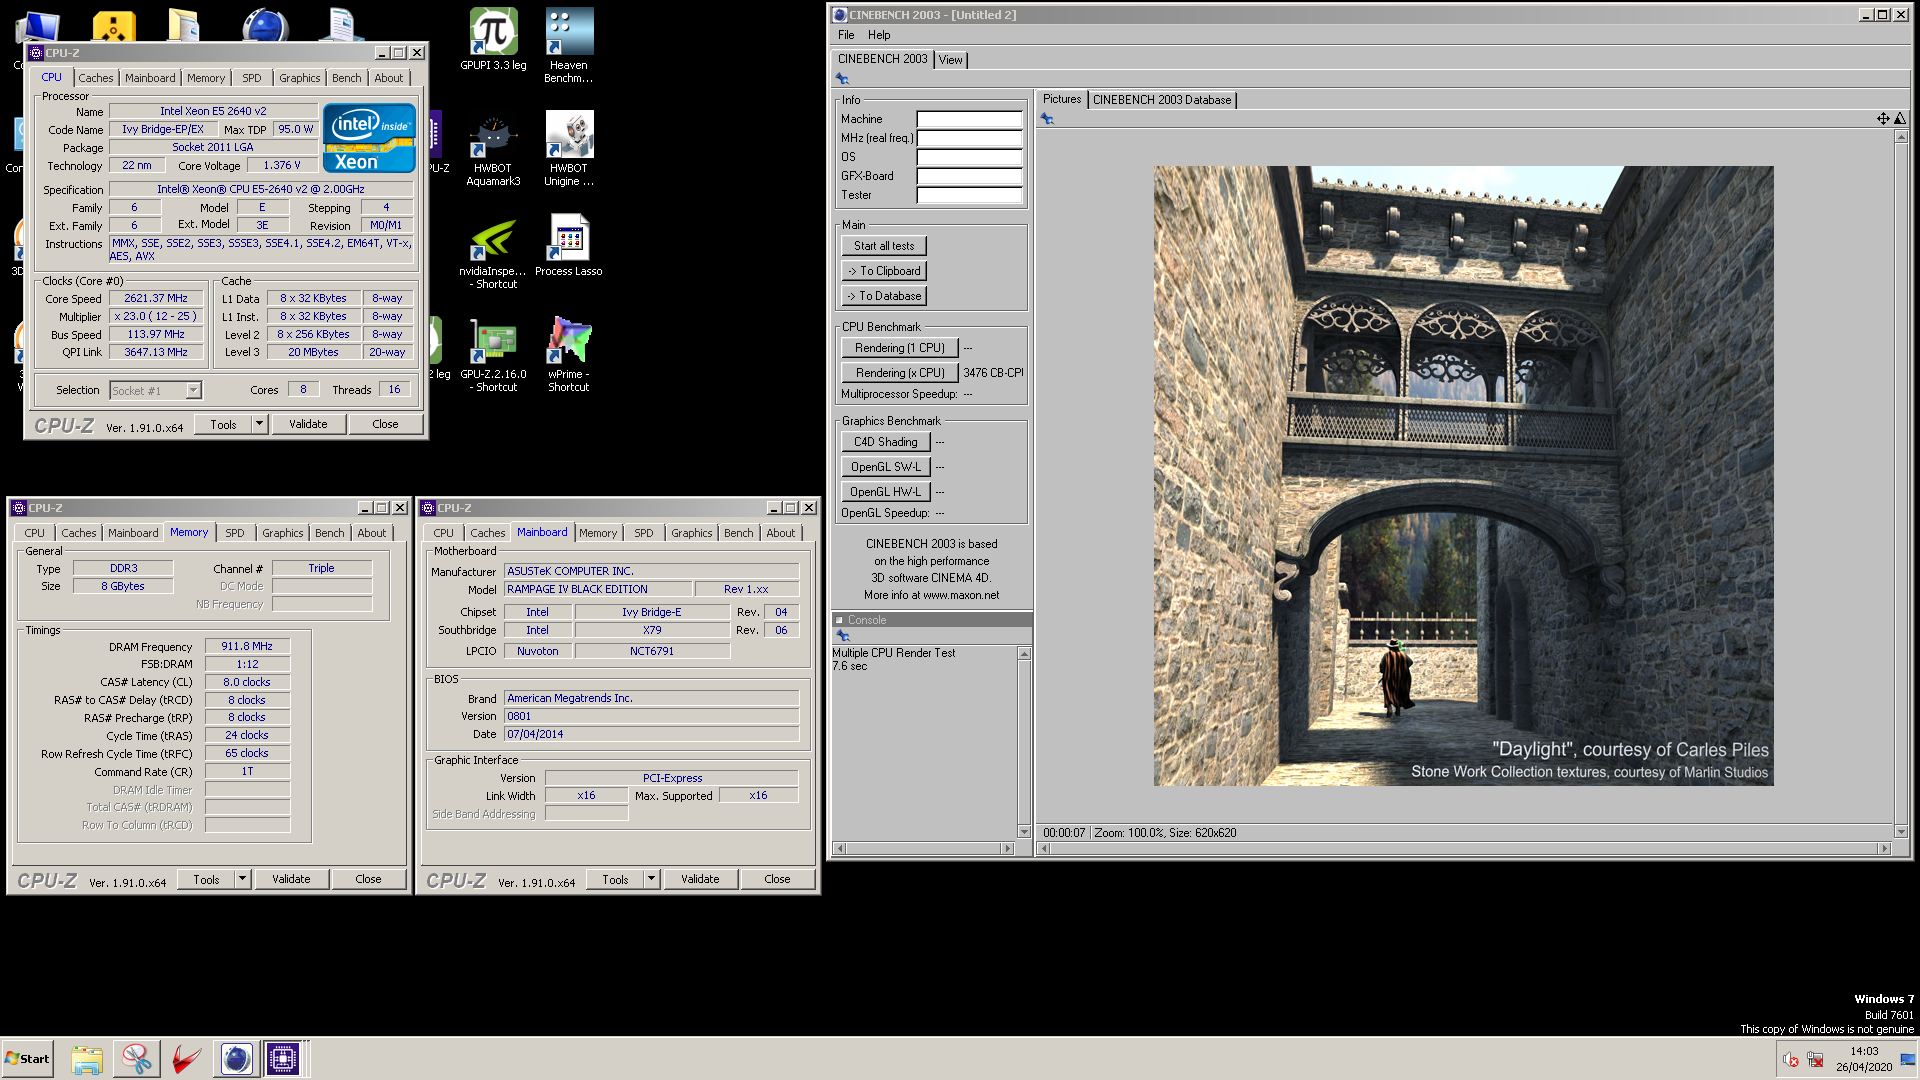Image resolution: width=1920 pixels, height=1080 pixels.
Task: Open the GPUPI 3.3 leg desktop icon
Action: tap(493, 39)
